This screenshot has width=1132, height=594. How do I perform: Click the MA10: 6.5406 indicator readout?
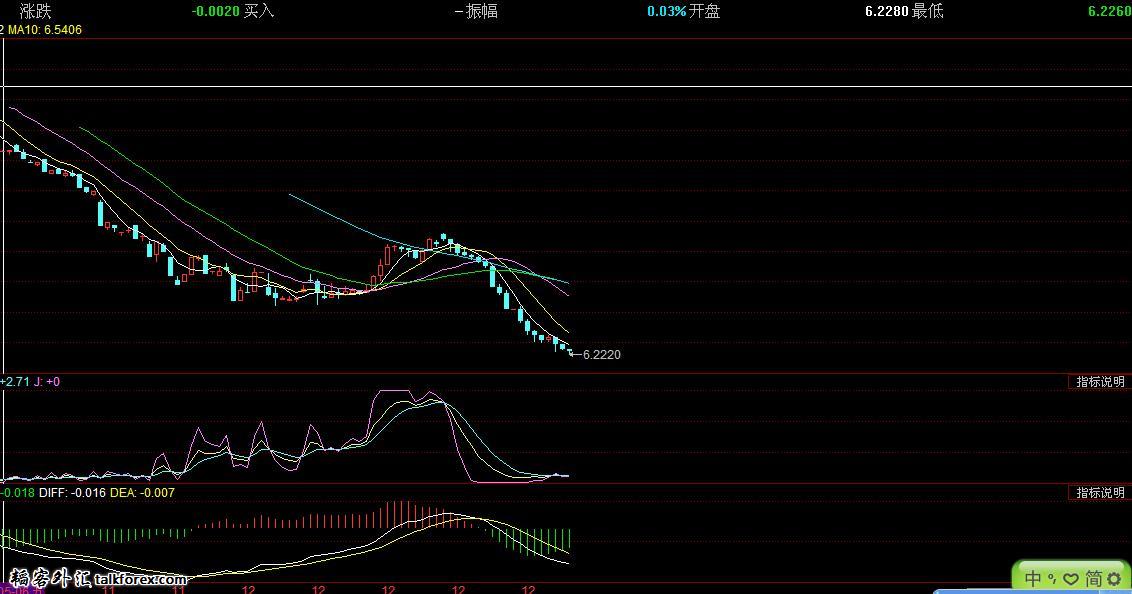point(45,30)
